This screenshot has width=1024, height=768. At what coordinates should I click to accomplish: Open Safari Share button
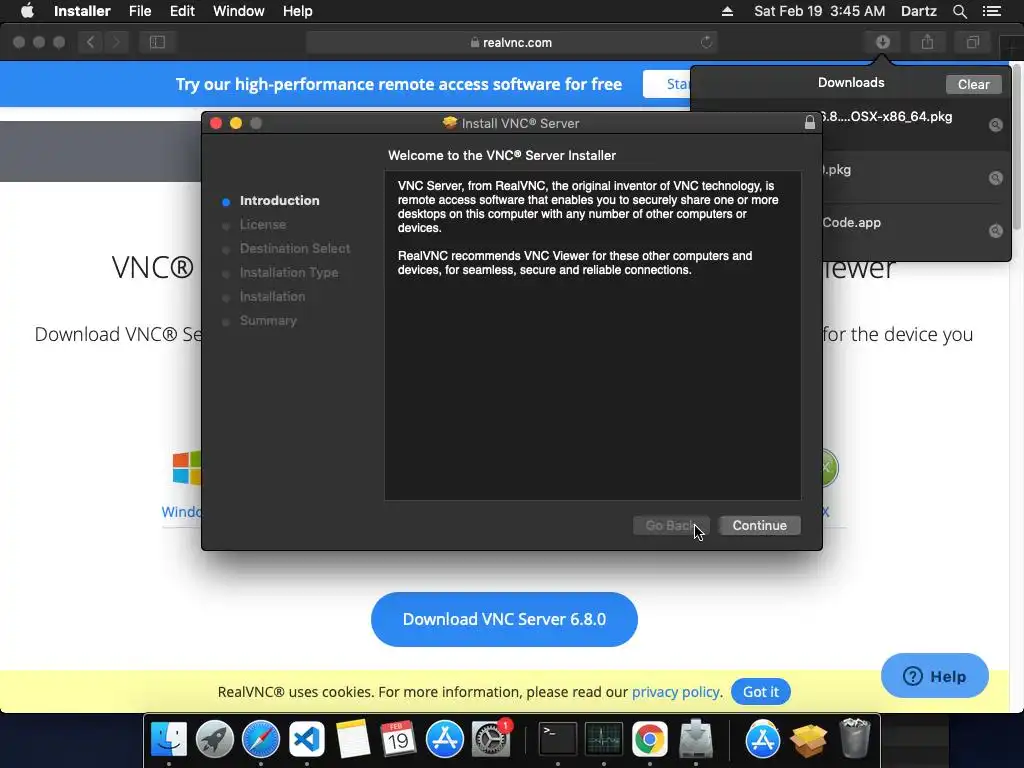[927, 42]
